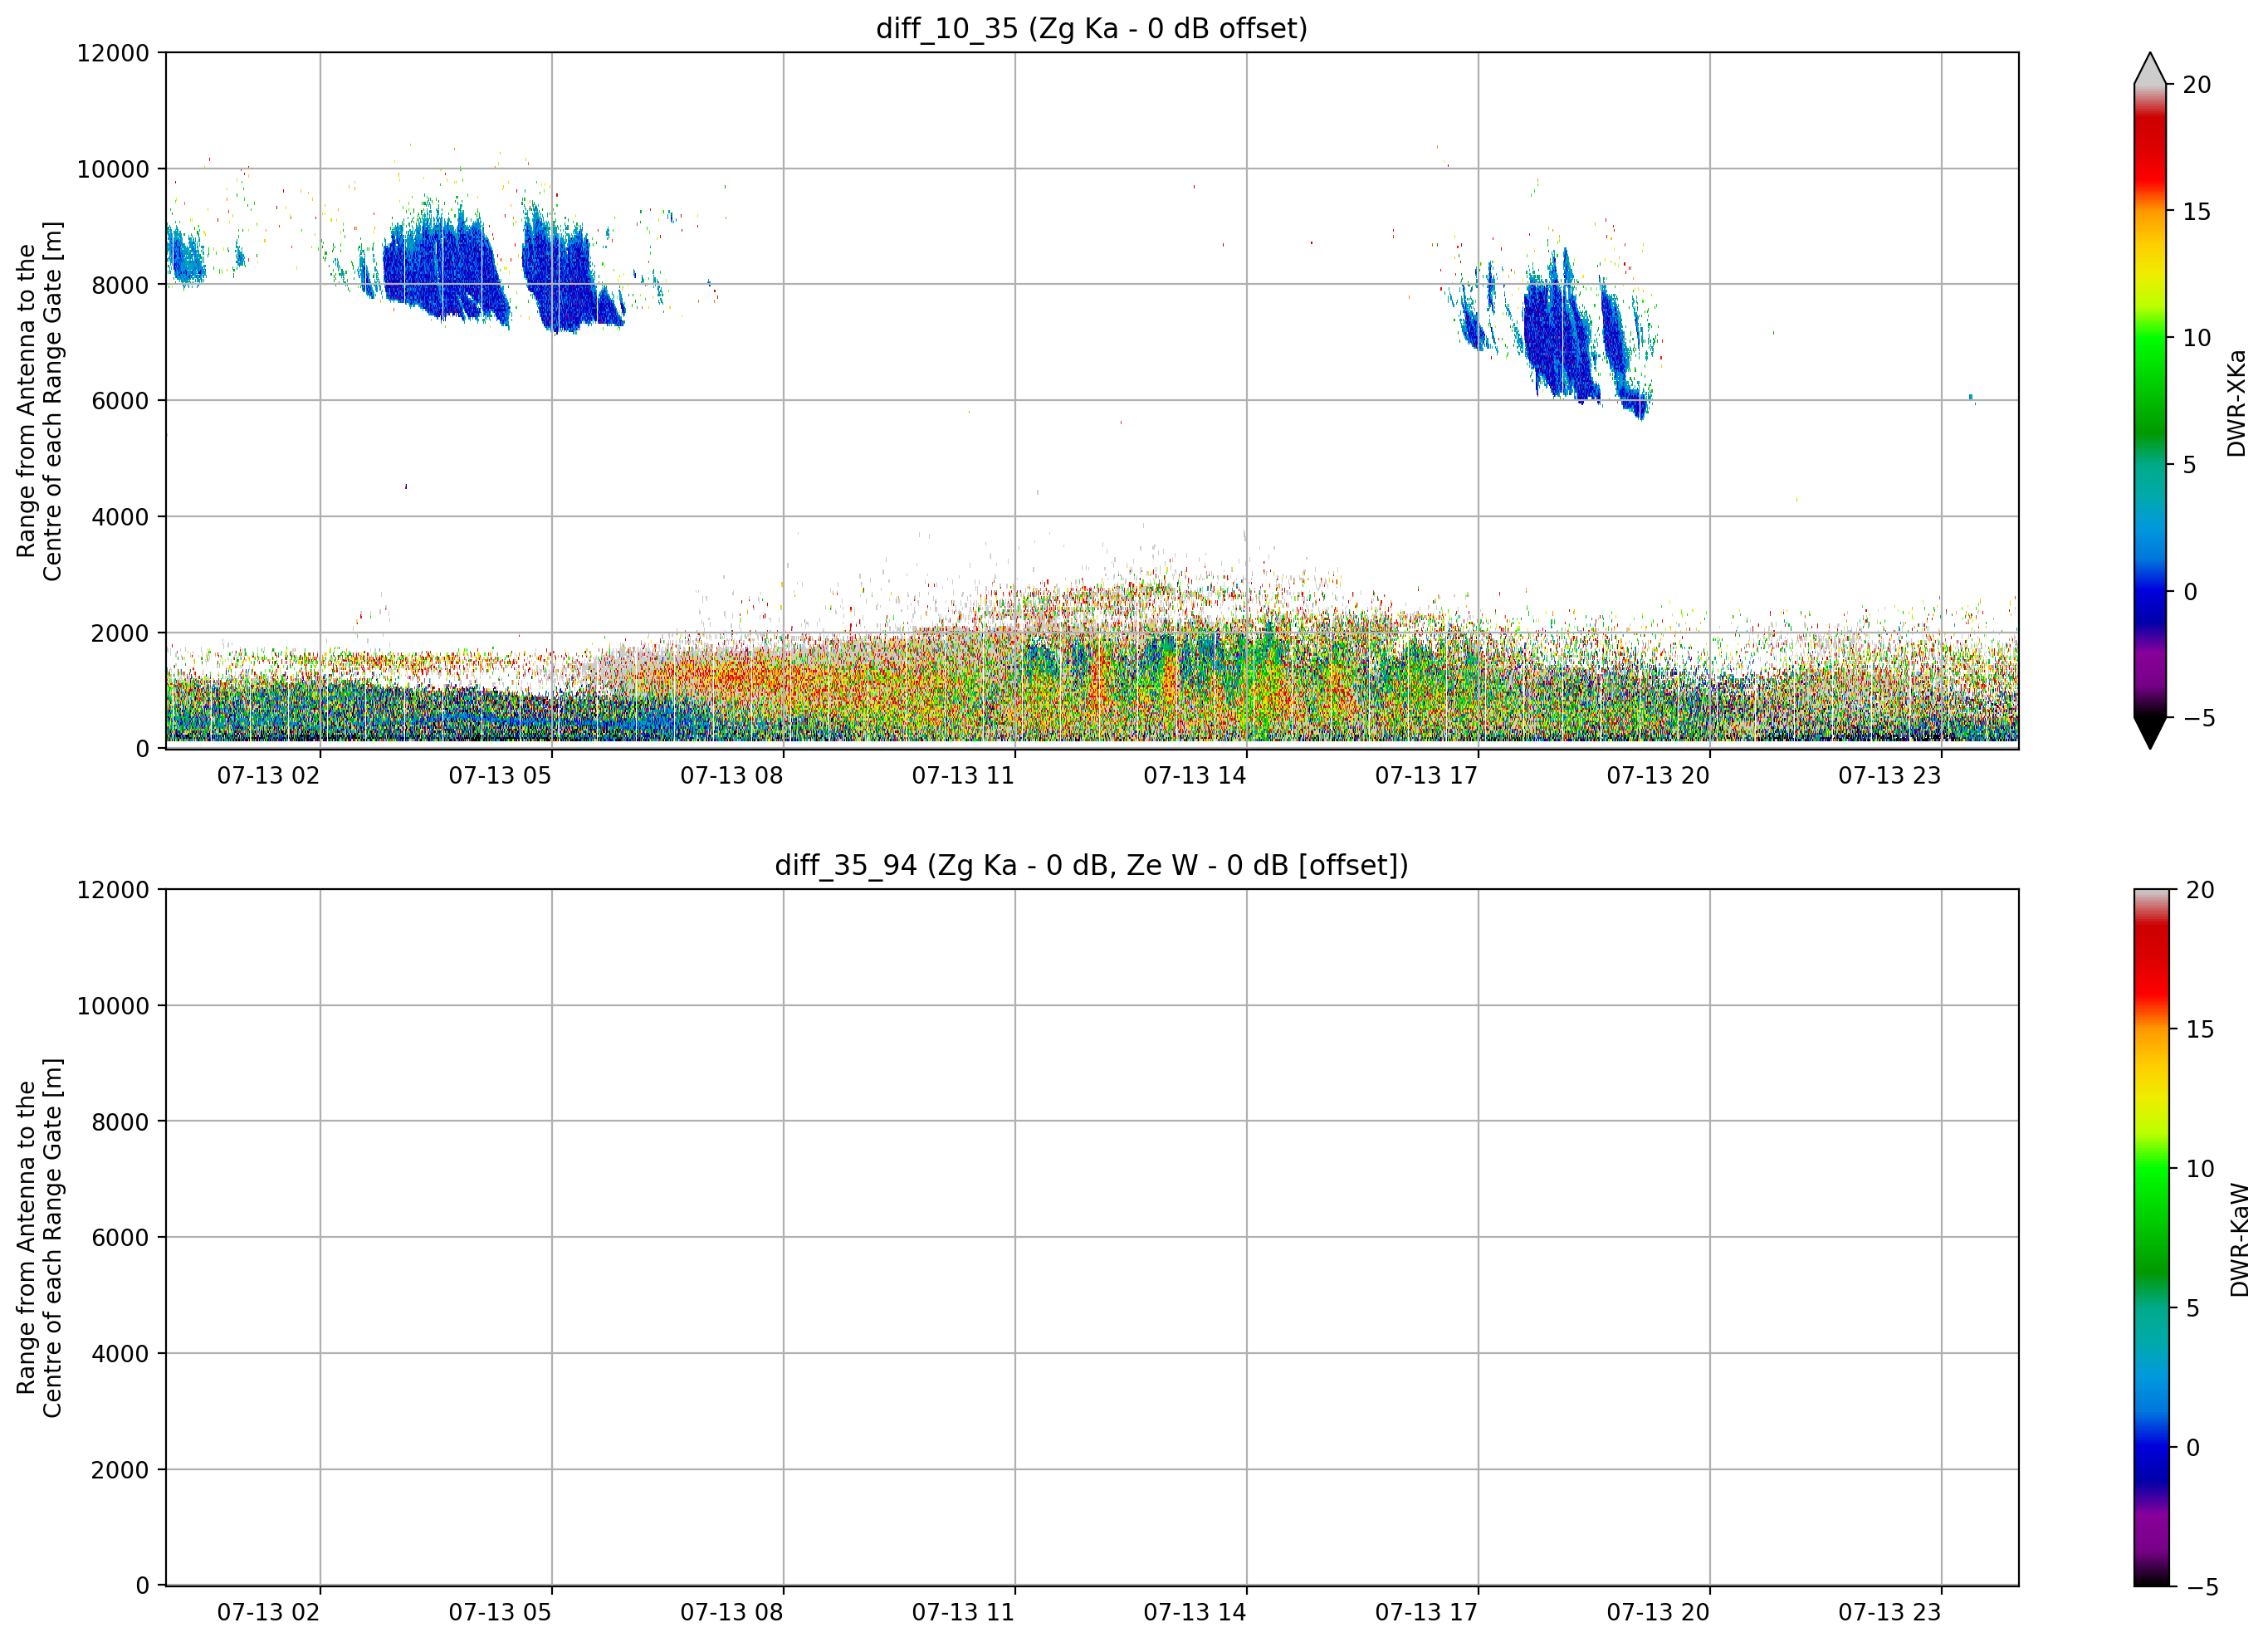Click the bottom plot's 07-13 17 tick label

coord(1426,1613)
